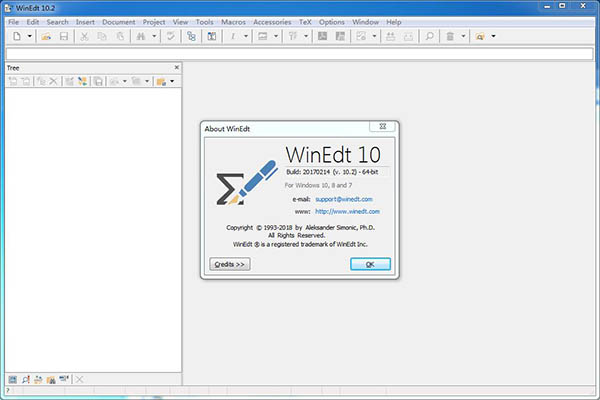Click the second of the two gray tray-shaped icons
Screen dimensions: 600x400
pos(408,36)
